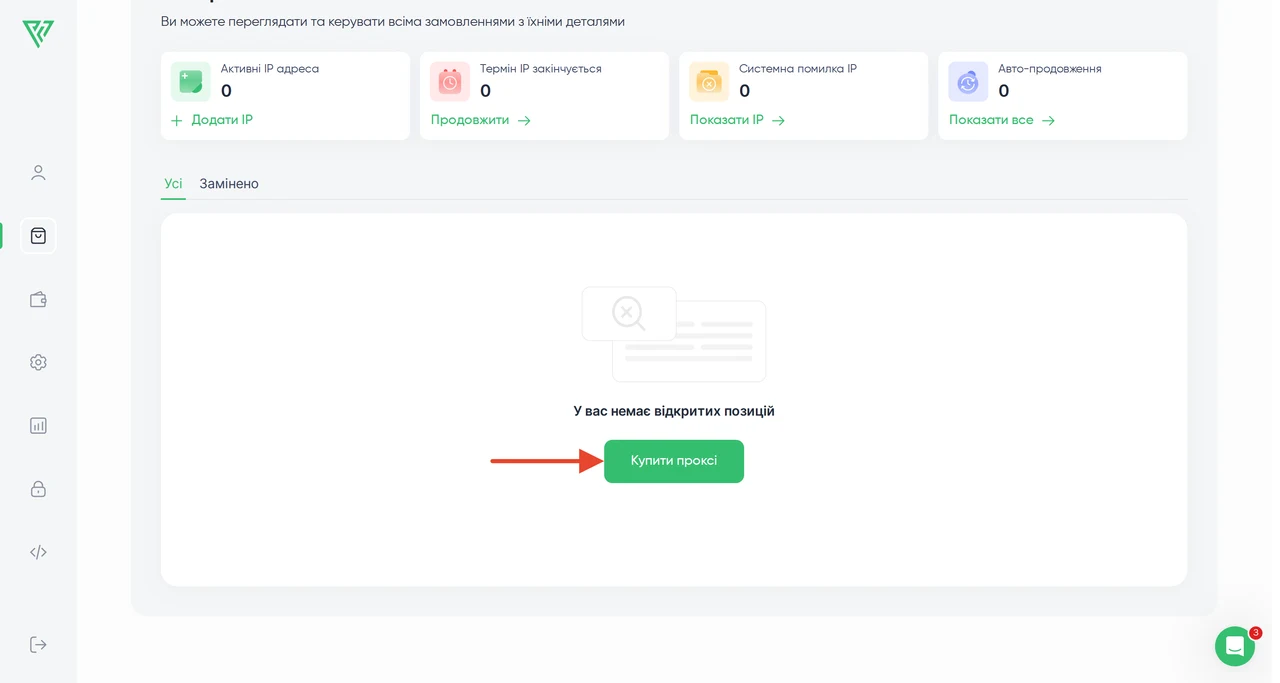Image resolution: width=1280 pixels, height=683 pixels.
Task: Click the Купити проксі button
Action: (x=674, y=461)
